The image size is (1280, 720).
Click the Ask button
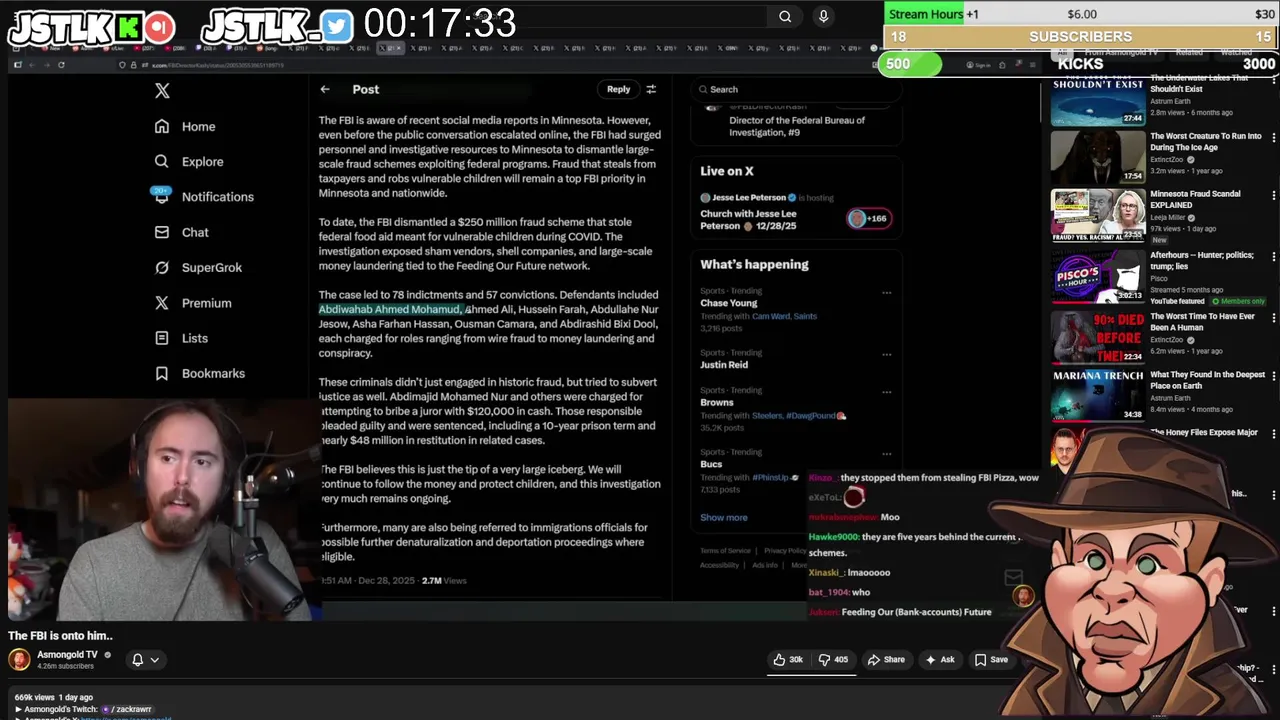point(940,660)
